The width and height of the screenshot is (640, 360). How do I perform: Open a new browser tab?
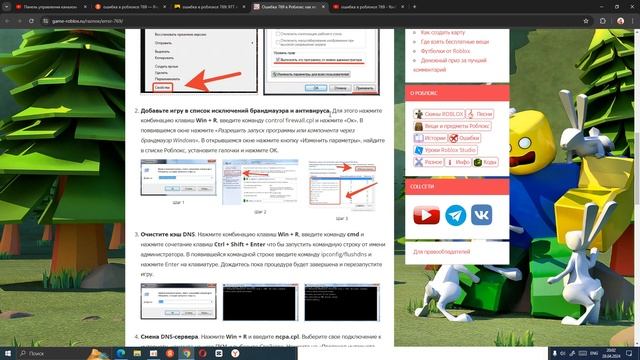click(414, 7)
